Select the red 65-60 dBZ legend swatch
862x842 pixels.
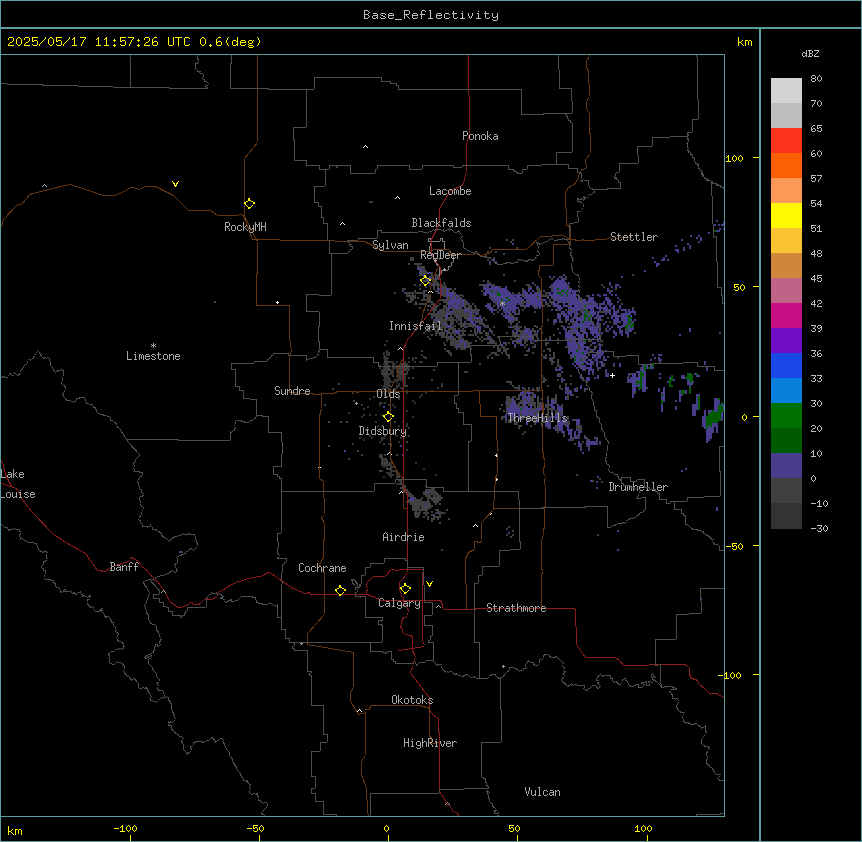click(786, 140)
